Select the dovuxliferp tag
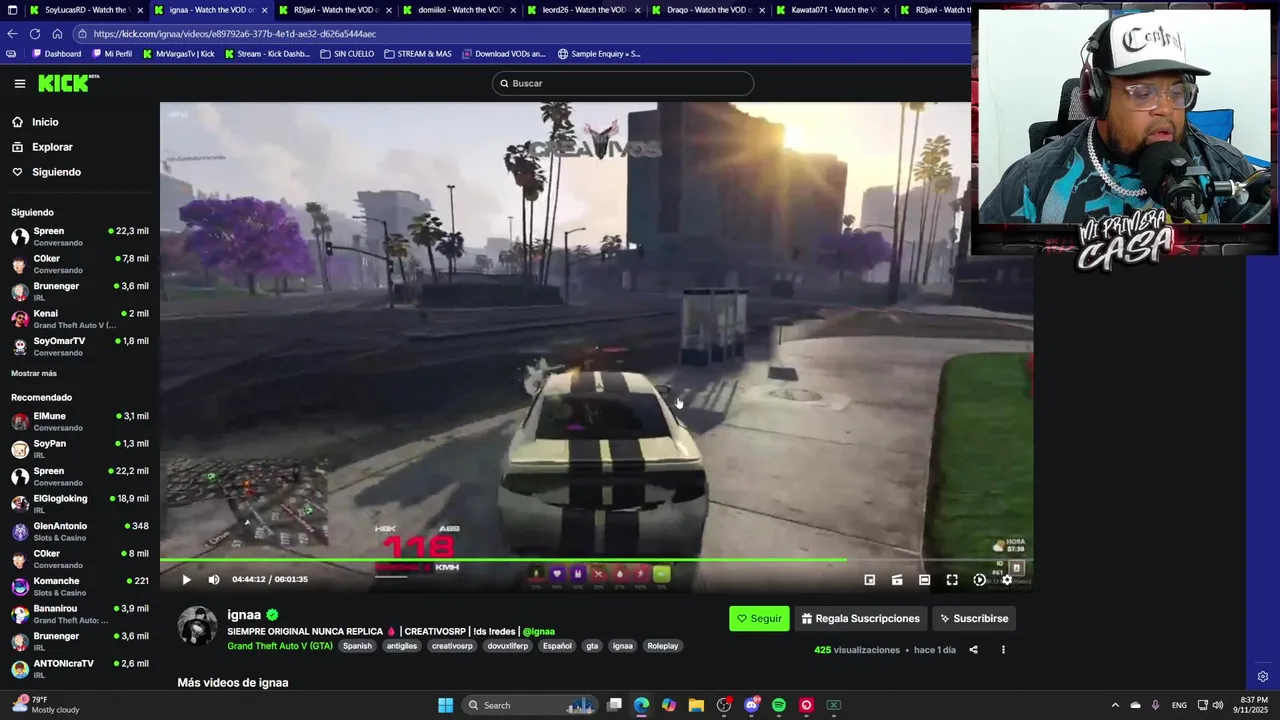Image resolution: width=1280 pixels, height=720 pixels. click(x=508, y=646)
